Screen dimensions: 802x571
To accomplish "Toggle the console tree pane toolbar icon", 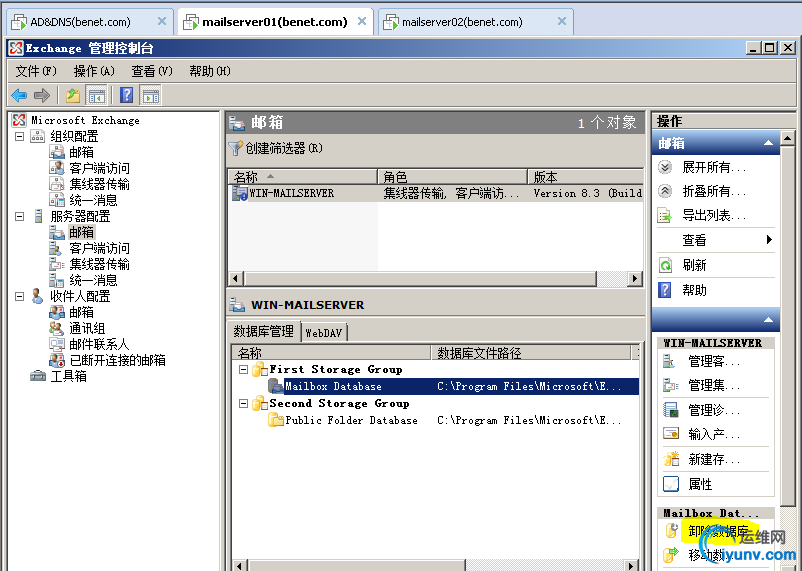I will click(96, 95).
